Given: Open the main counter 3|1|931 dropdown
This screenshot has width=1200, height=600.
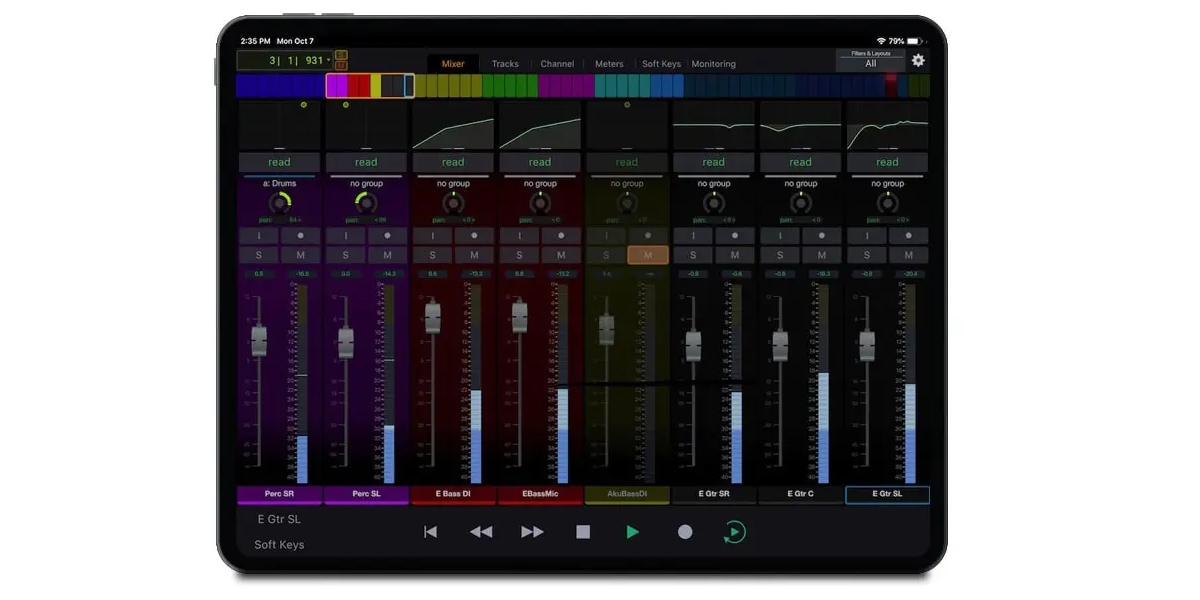Looking at the screenshot, I should point(285,61).
